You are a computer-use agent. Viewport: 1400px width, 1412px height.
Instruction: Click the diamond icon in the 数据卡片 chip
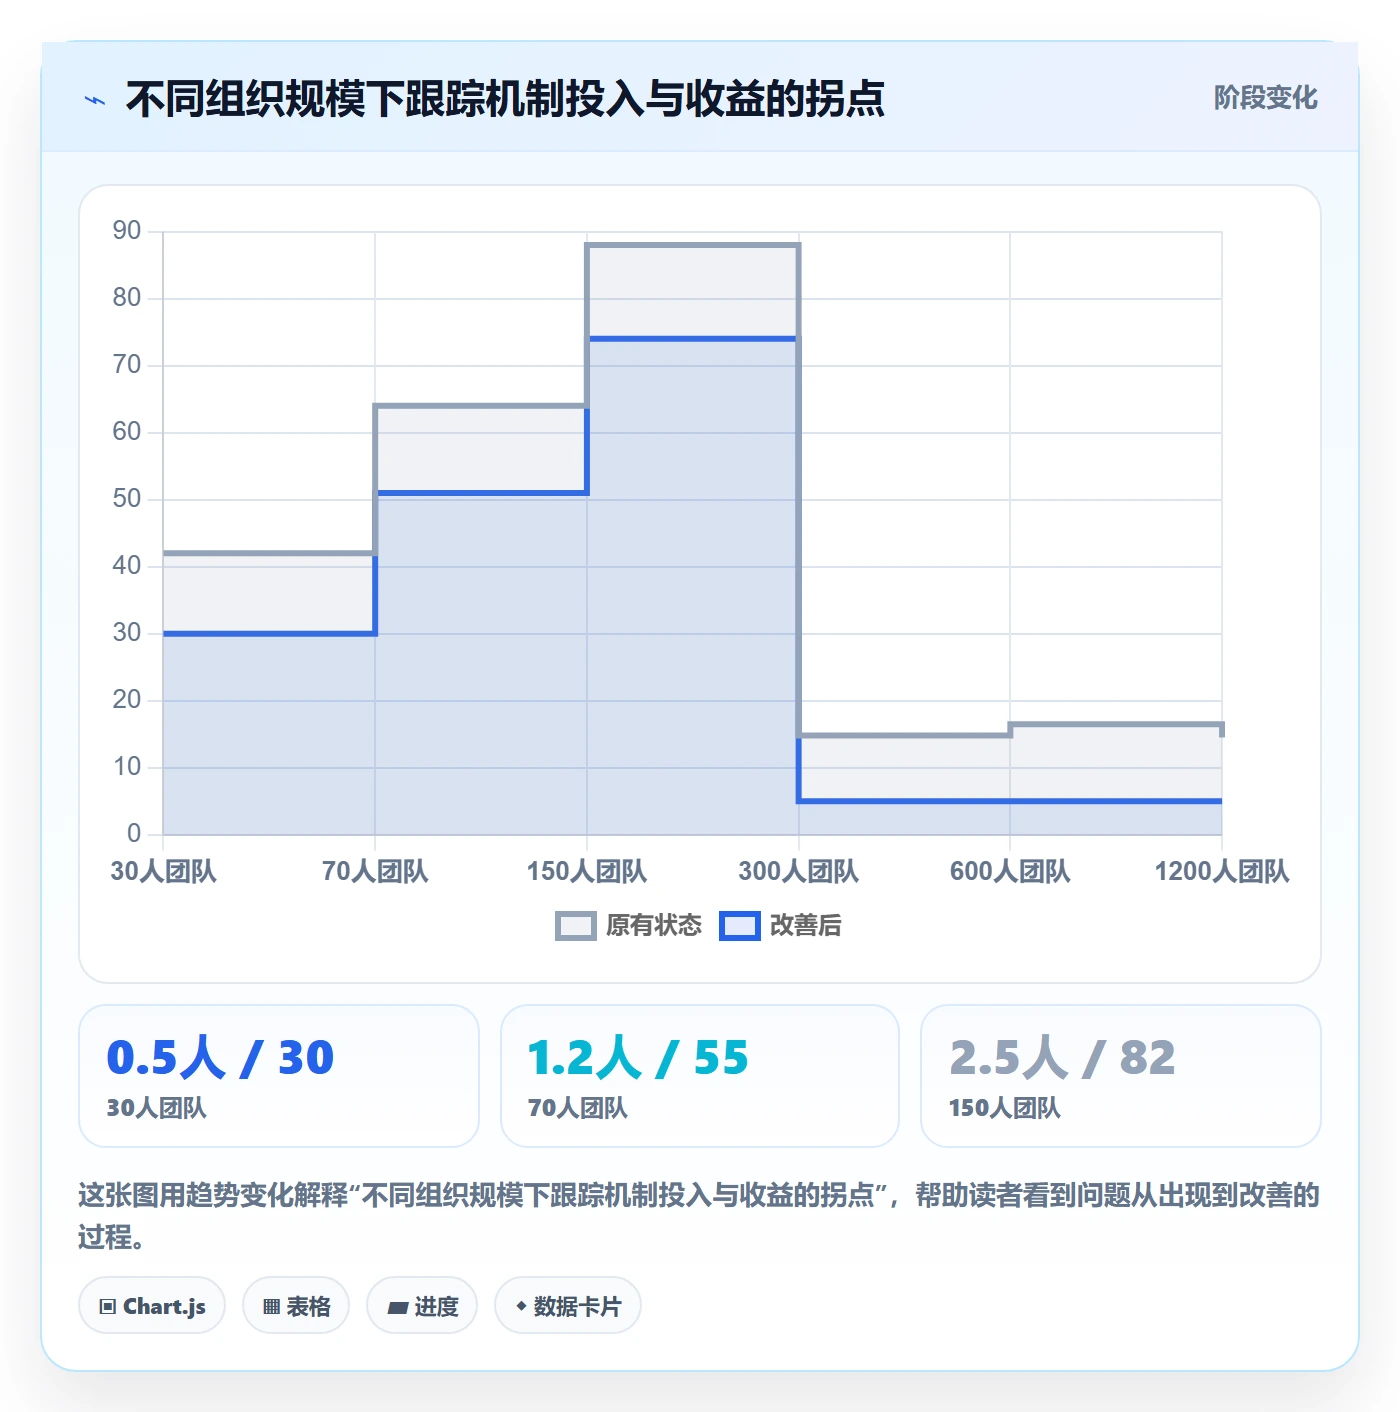click(x=521, y=1306)
